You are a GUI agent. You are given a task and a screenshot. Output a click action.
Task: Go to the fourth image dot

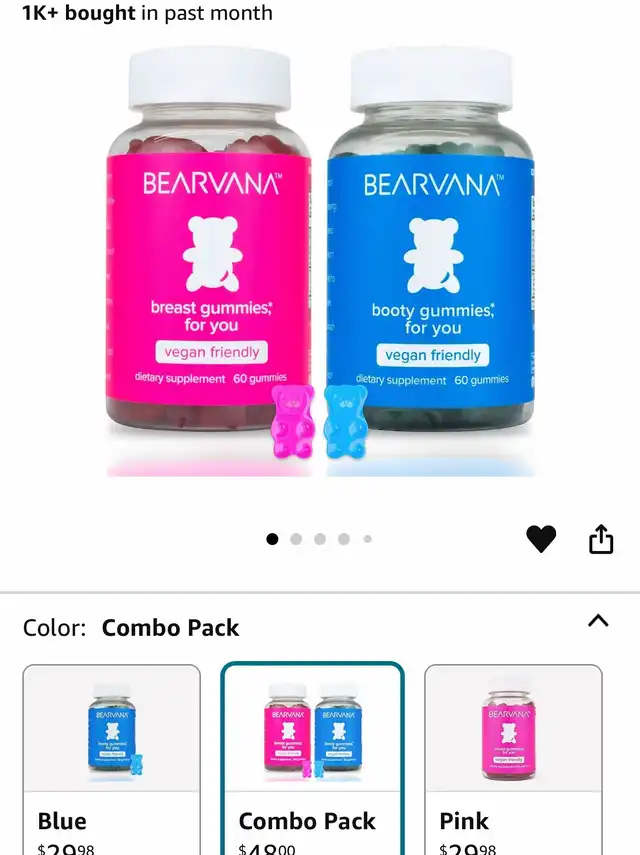(x=344, y=539)
